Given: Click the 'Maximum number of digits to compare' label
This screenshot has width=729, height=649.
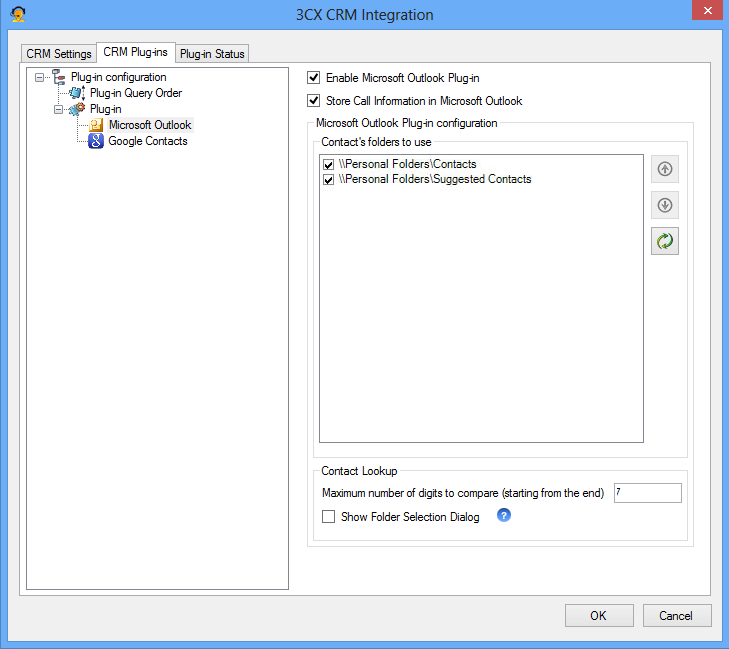Looking at the screenshot, I should [x=463, y=493].
